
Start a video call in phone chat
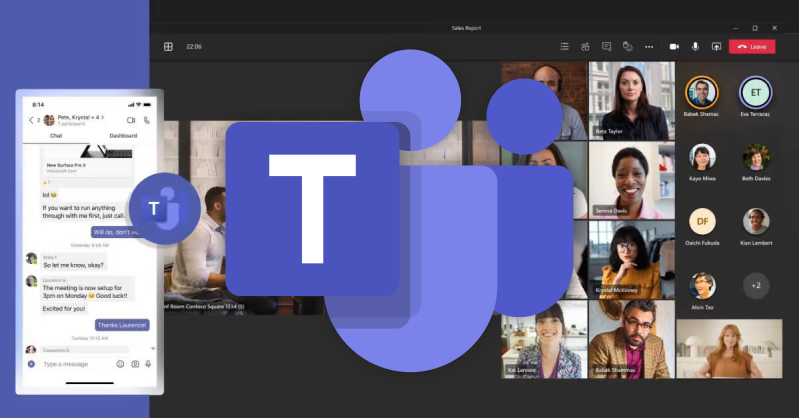[131, 120]
